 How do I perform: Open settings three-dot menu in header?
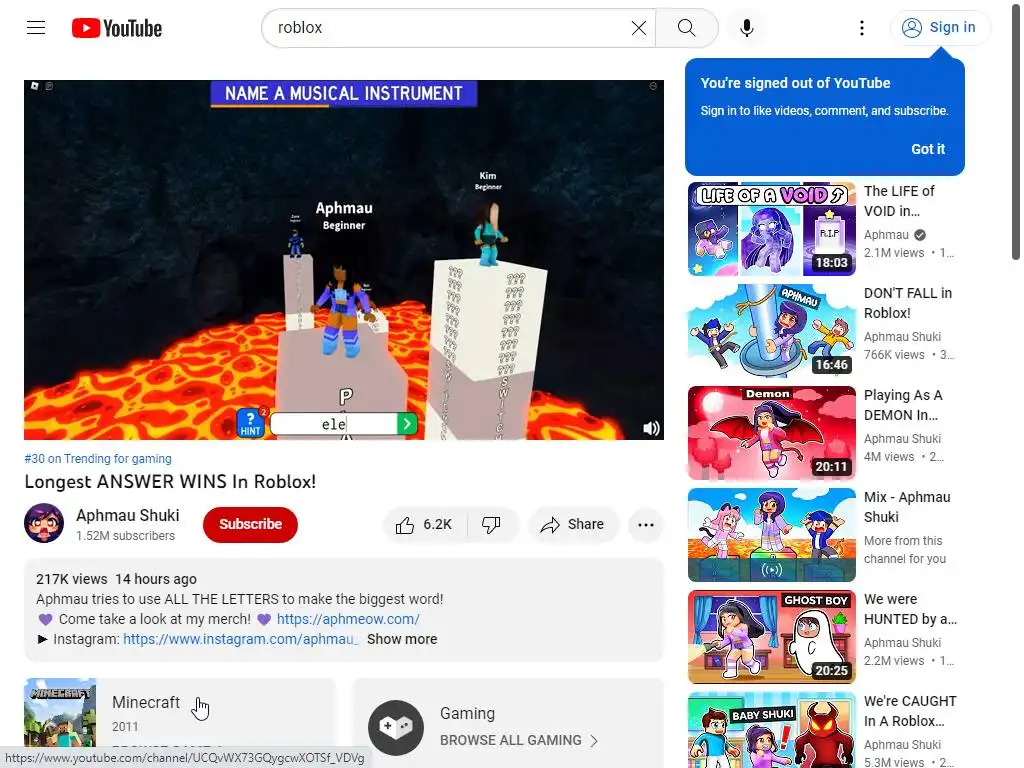862,28
